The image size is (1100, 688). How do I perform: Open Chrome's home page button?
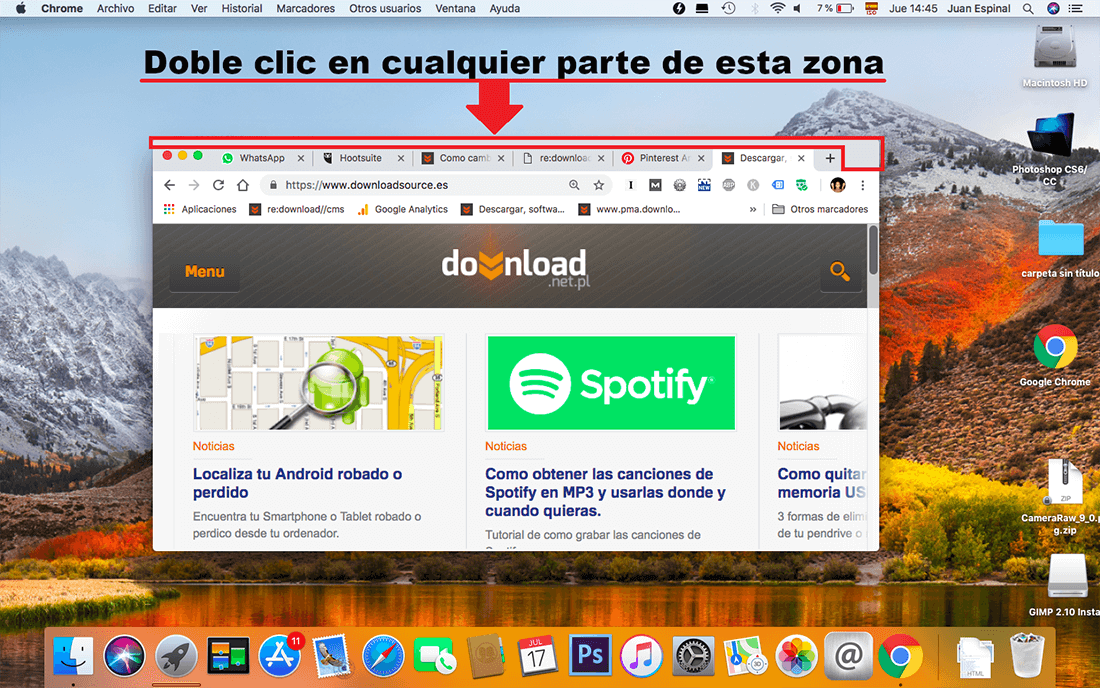243,185
